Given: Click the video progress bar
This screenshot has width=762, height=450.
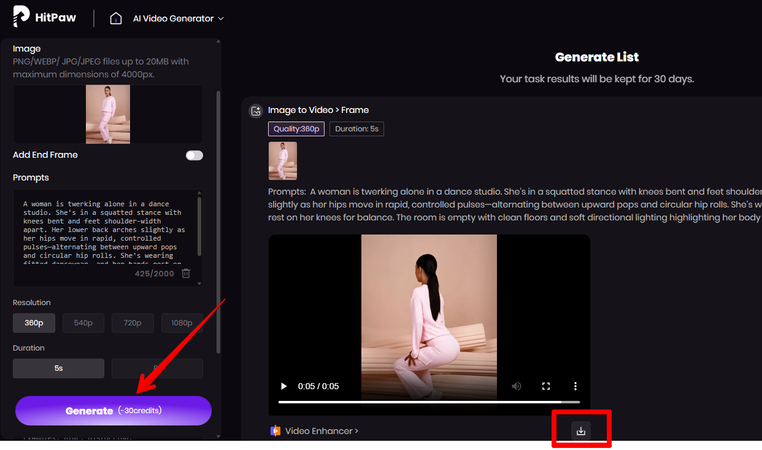Looking at the screenshot, I should pos(429,402).
